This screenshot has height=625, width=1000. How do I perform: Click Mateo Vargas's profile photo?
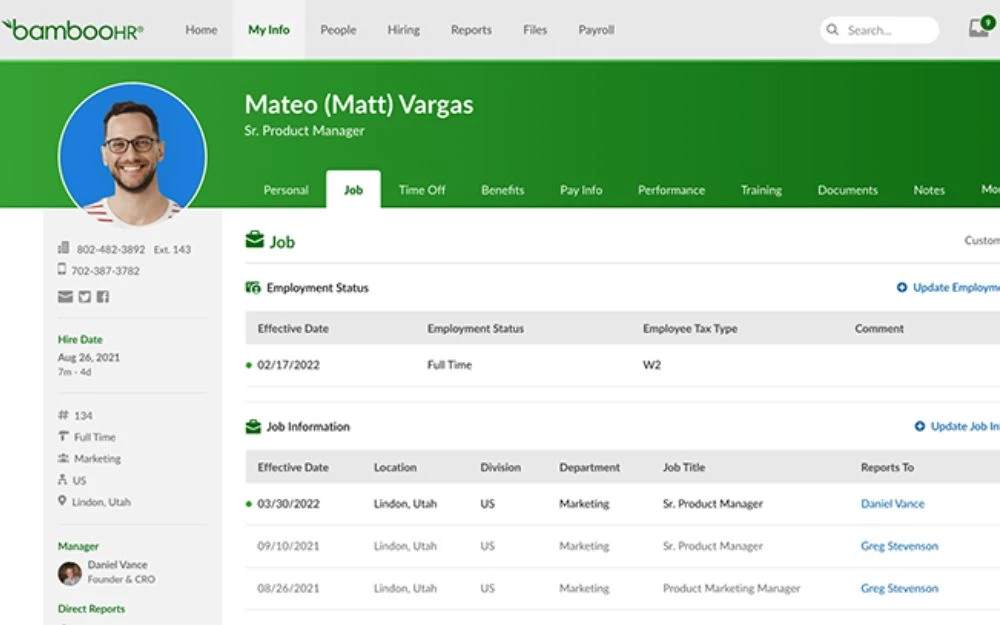click(132, 156)
